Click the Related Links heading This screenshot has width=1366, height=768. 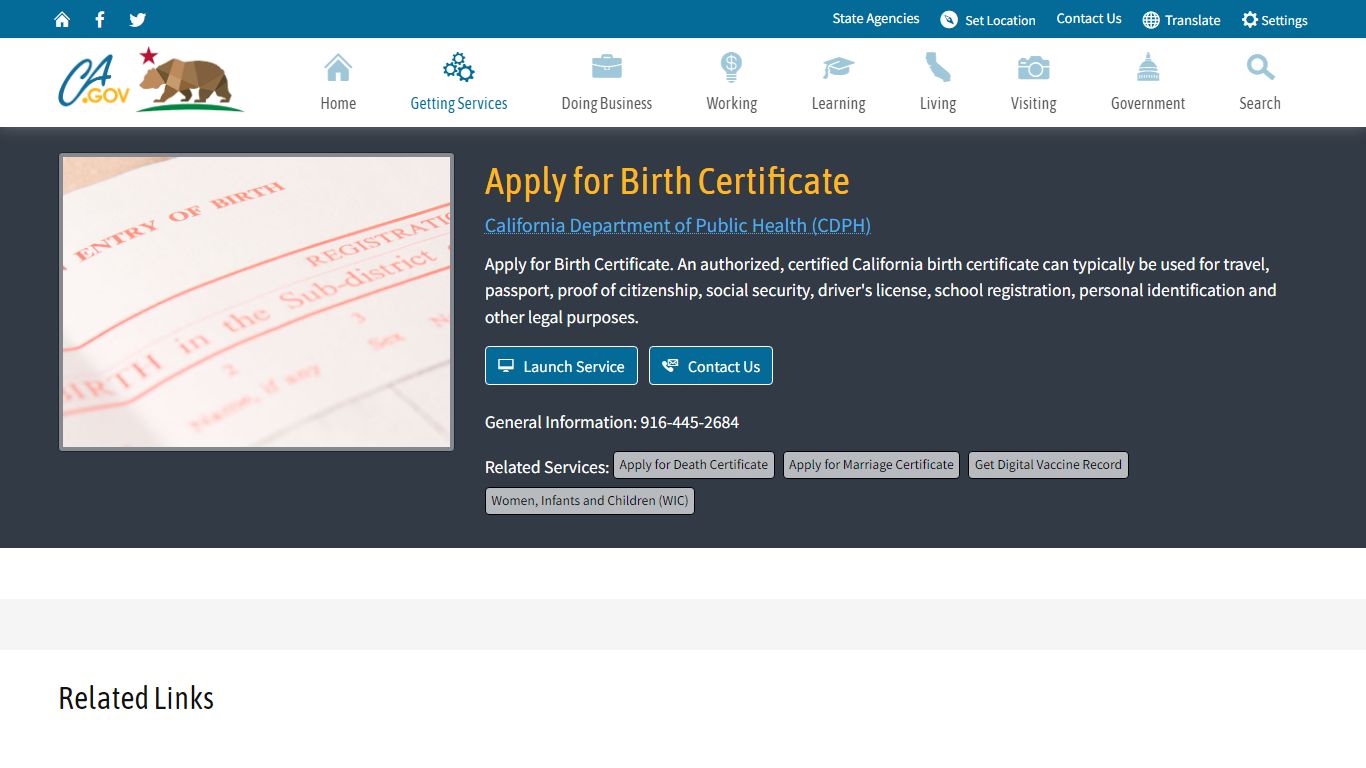coord(136,698)
